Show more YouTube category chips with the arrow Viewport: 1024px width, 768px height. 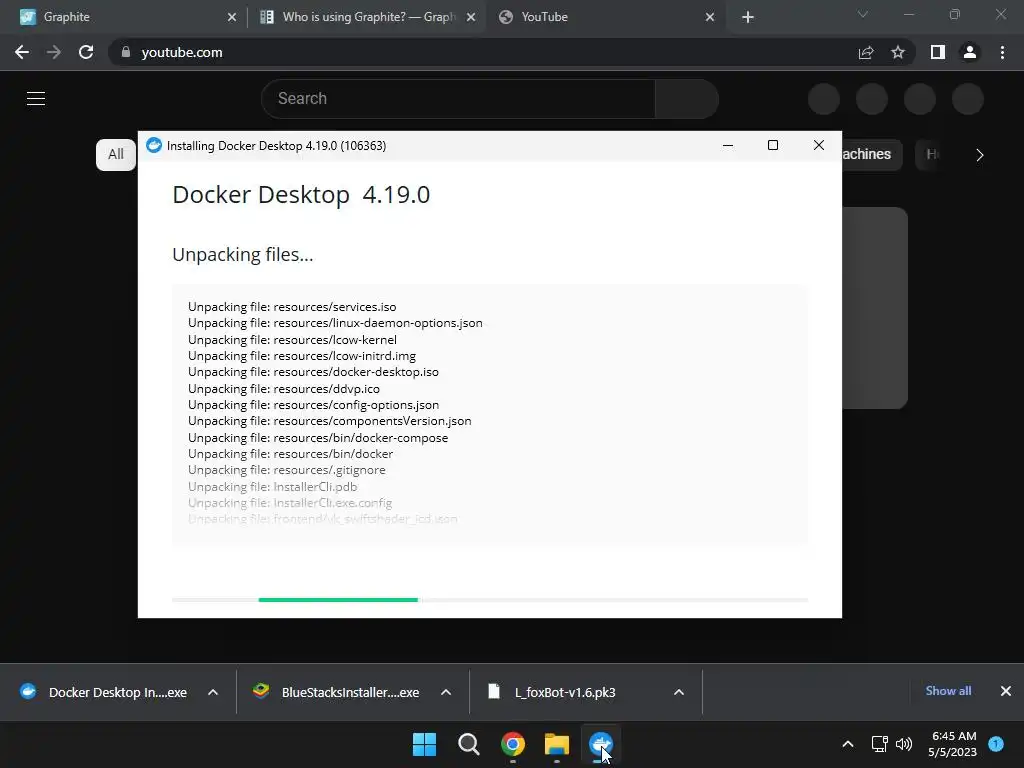click(x=980, y=155)
